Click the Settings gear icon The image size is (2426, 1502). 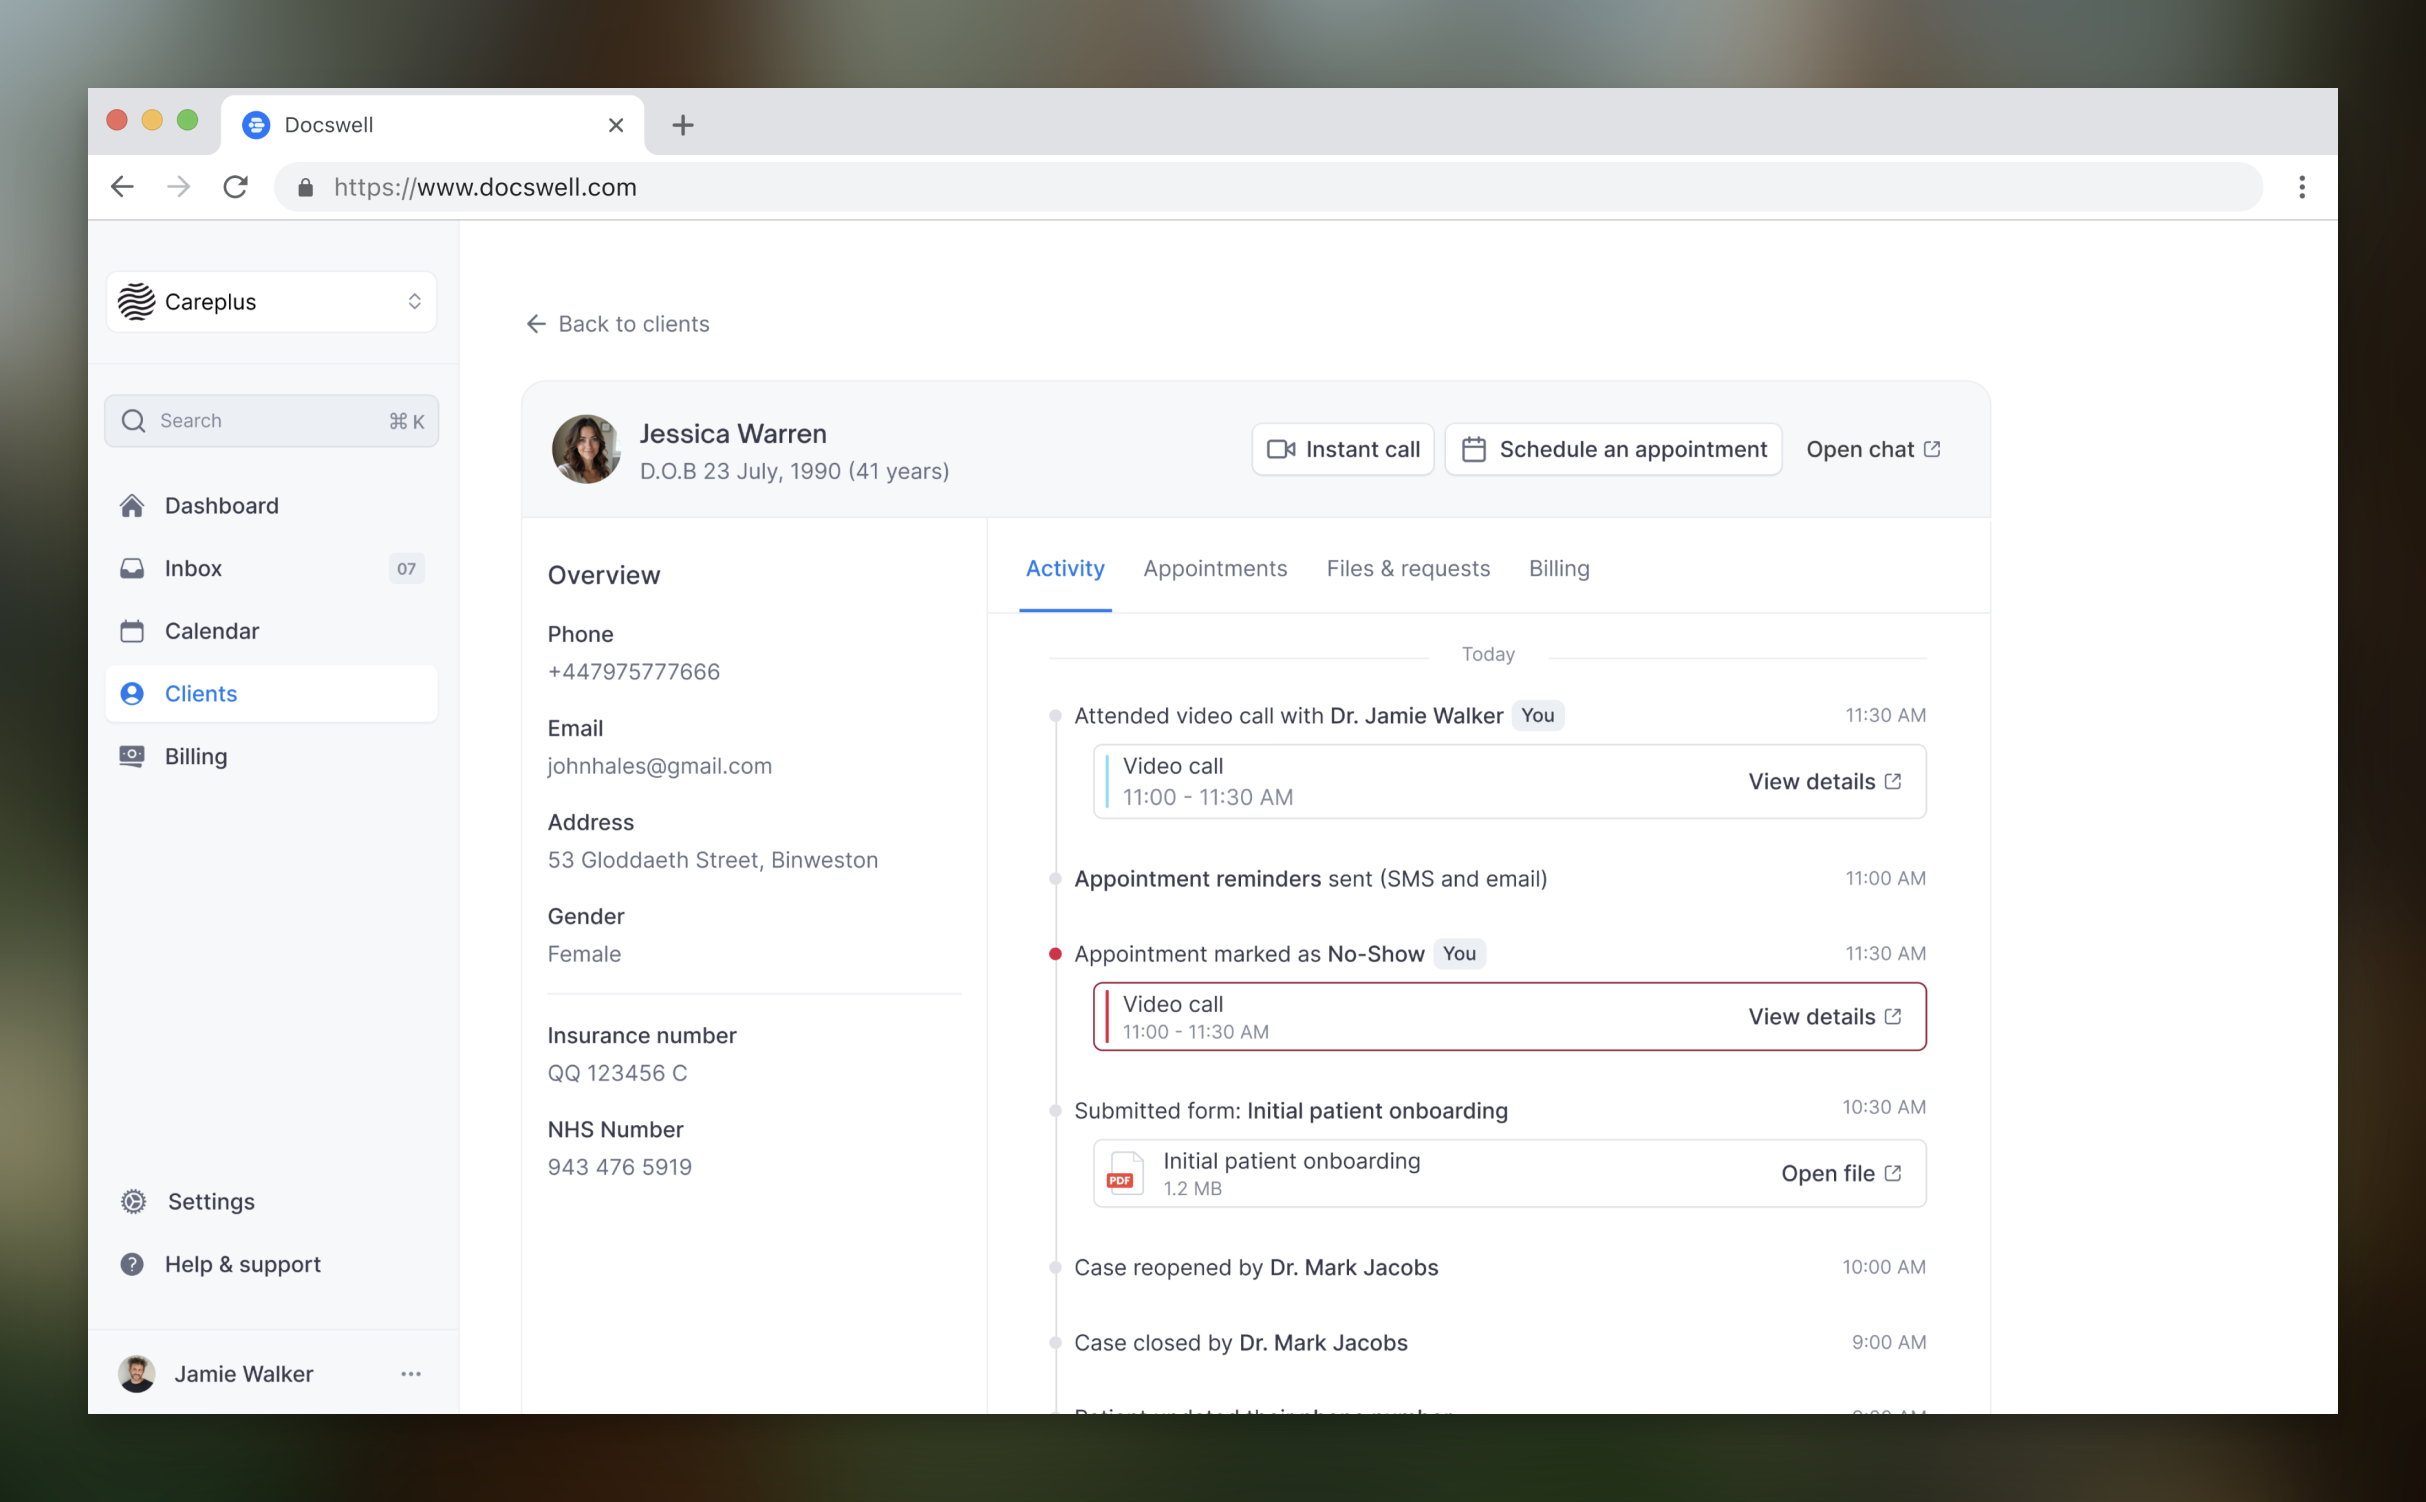133,1202
